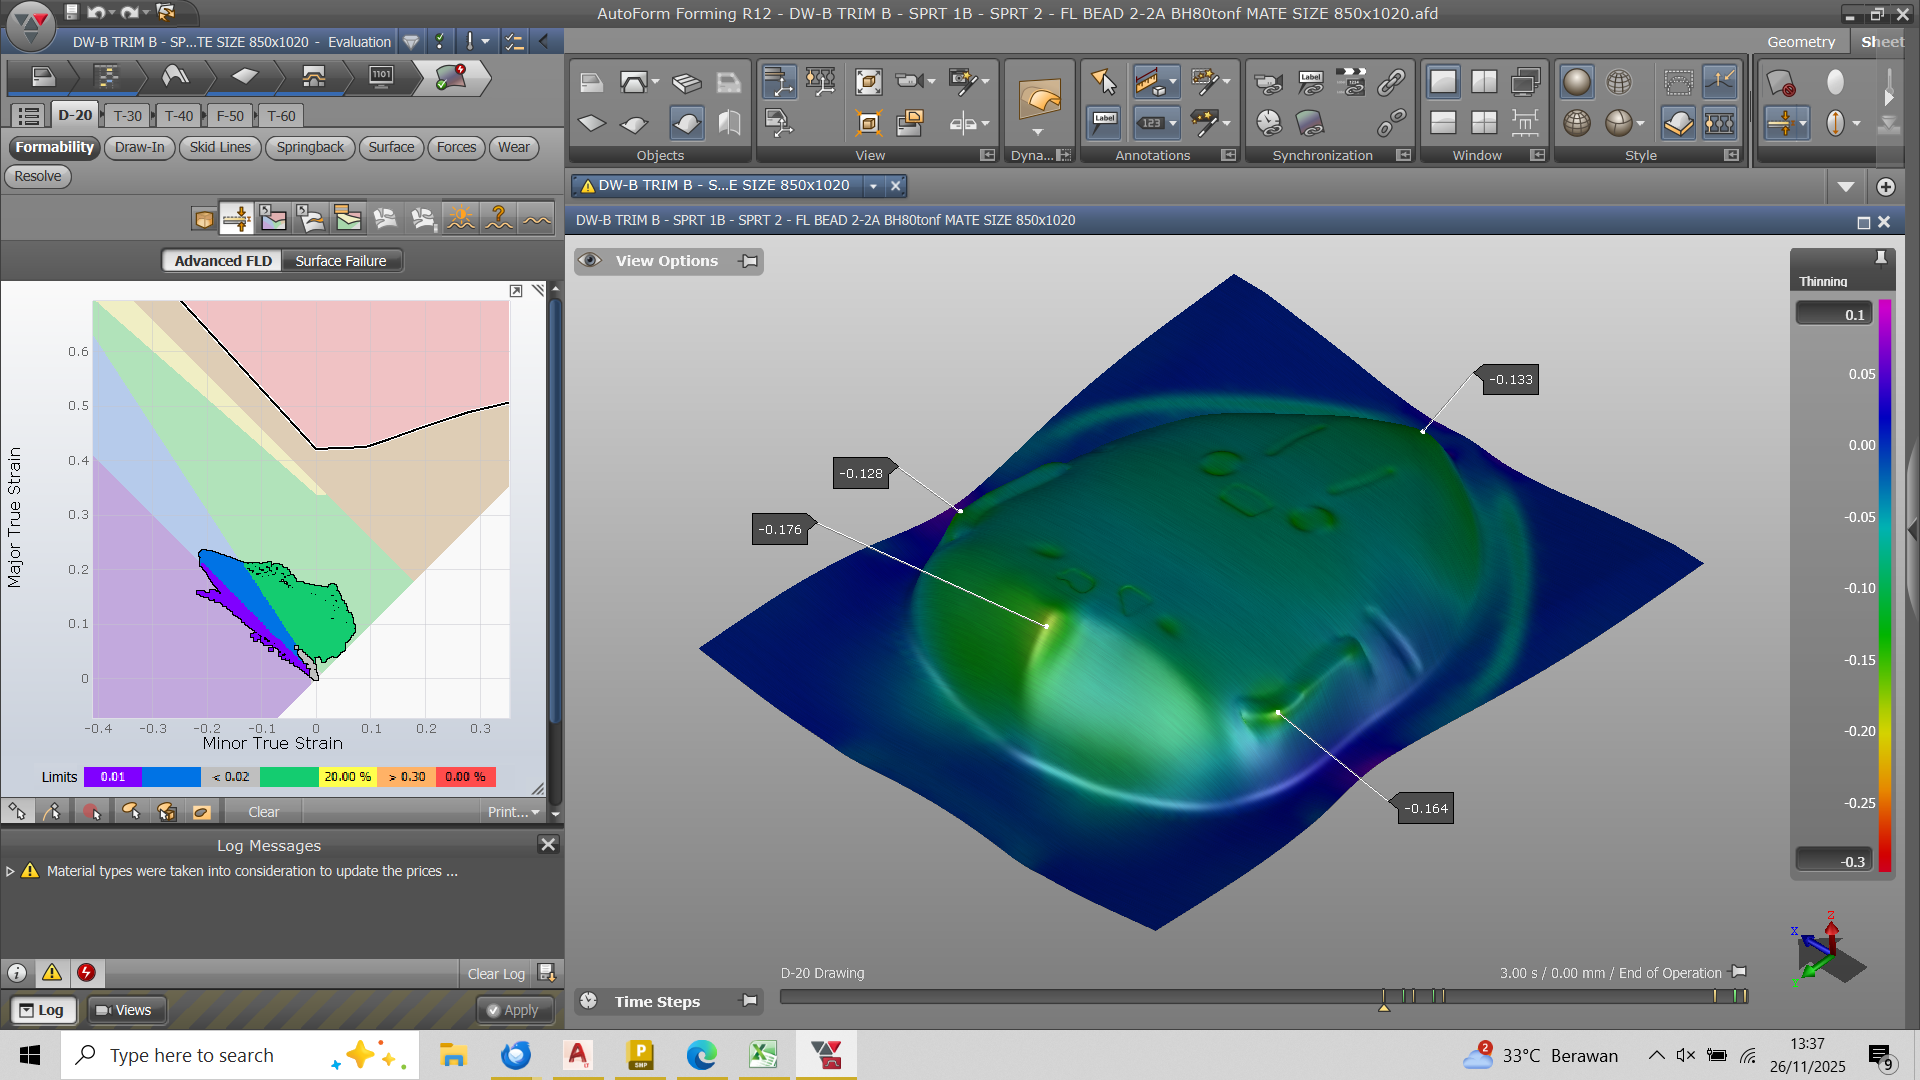Open the Blank stage in process bar
This screenshot has width=1920, height=1080.
[x=245, y=77]
